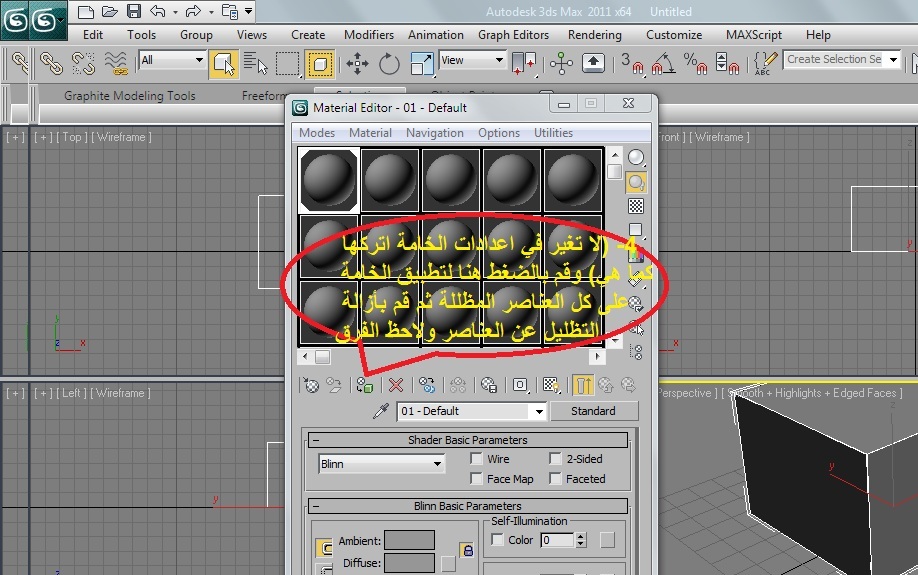
Task: Click Put to Library icon
Action: (489, 385)
